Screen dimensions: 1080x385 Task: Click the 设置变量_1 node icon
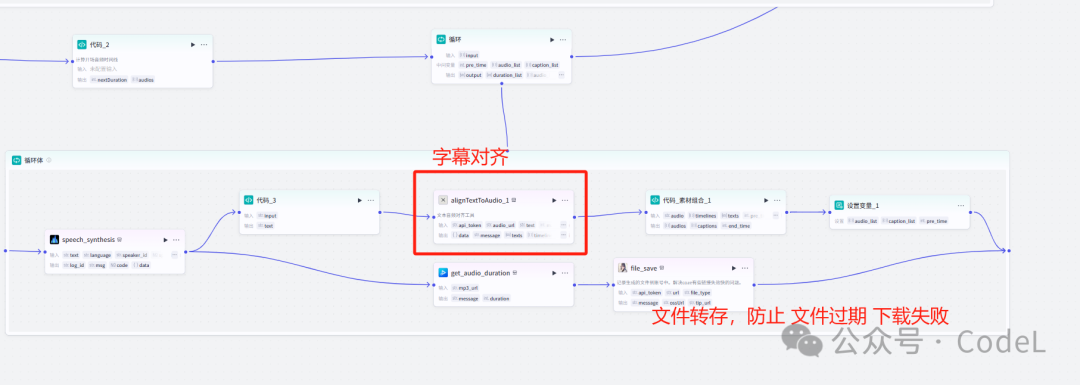[839, 205]
